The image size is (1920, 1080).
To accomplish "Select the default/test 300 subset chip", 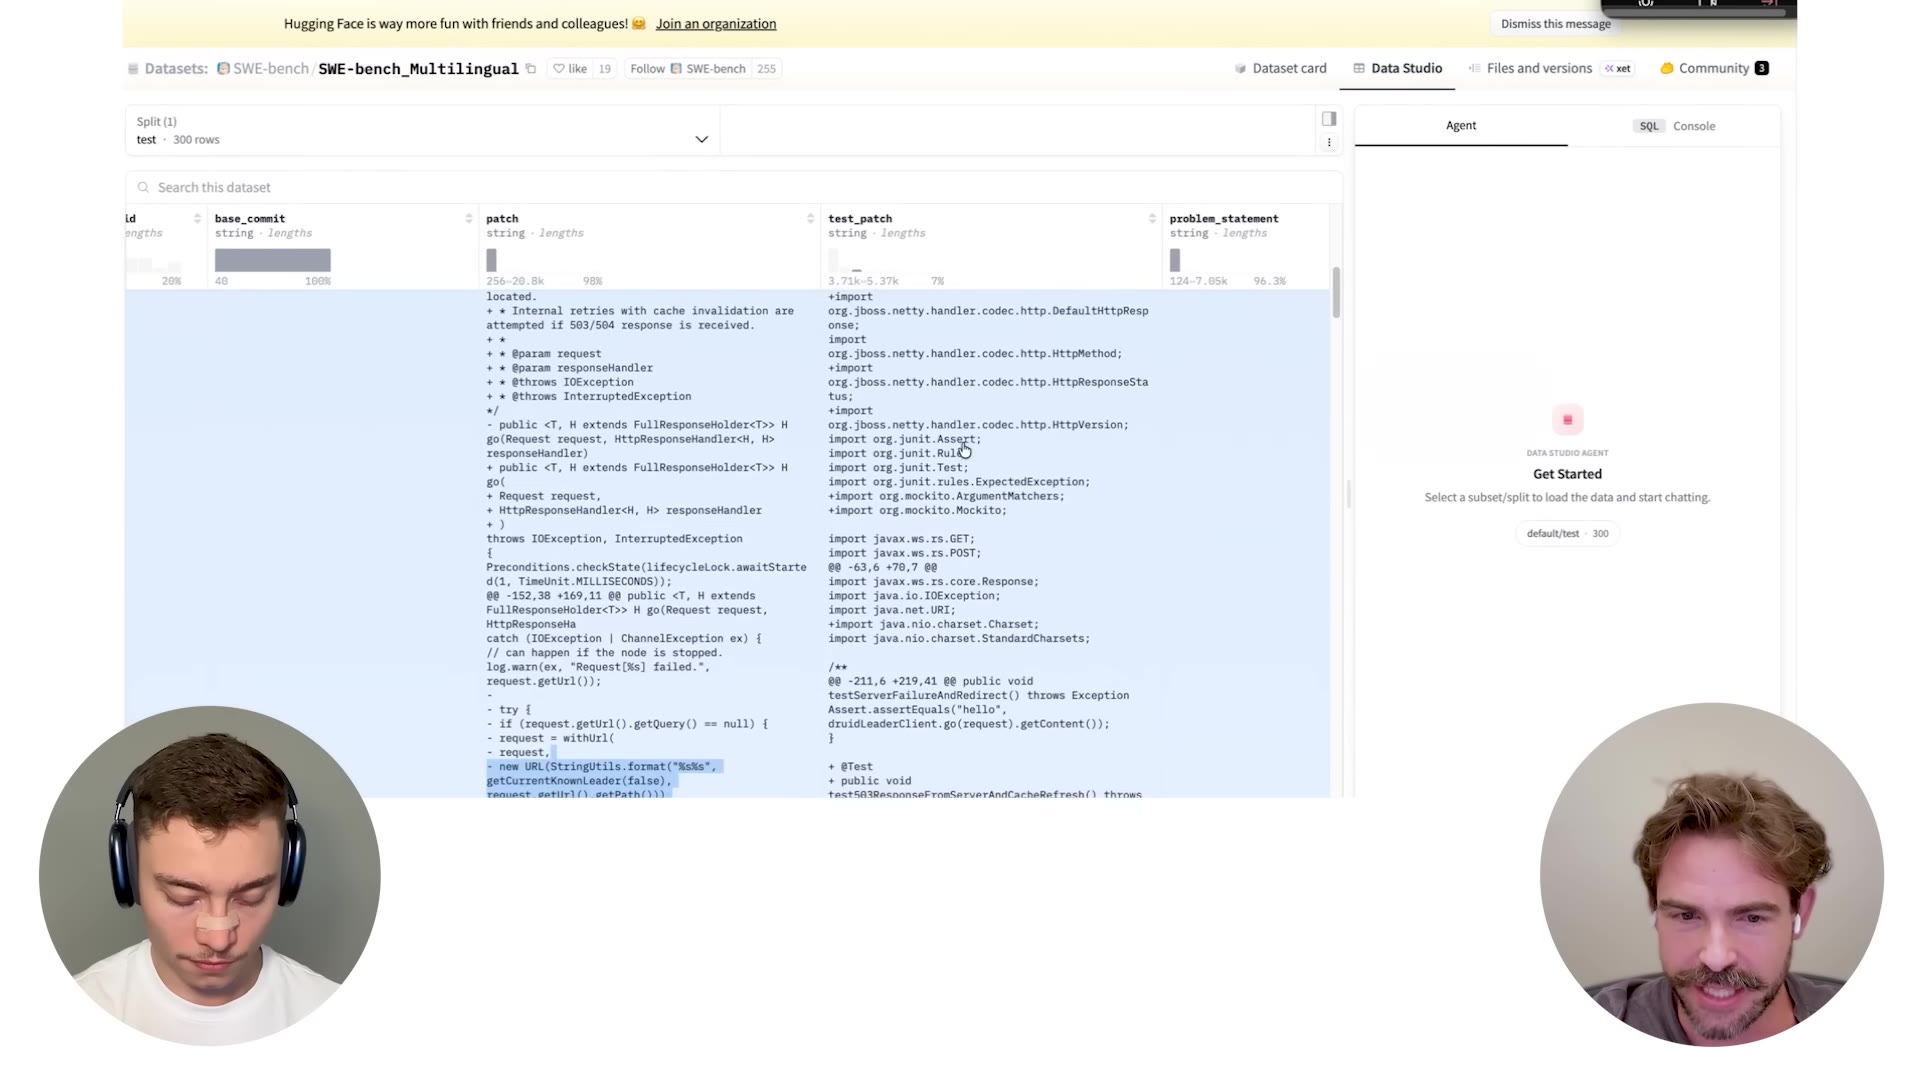I will pyautogui.click(x=1567, y=534).
